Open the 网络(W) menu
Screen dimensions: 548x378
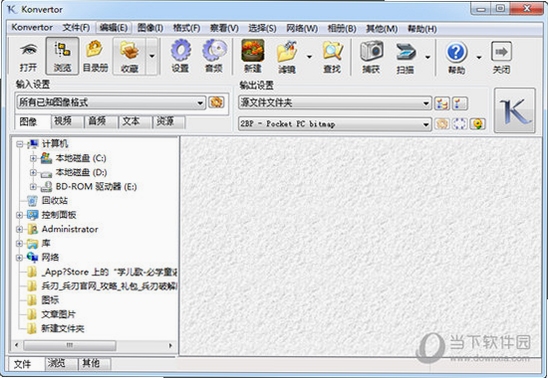(302, 28)
